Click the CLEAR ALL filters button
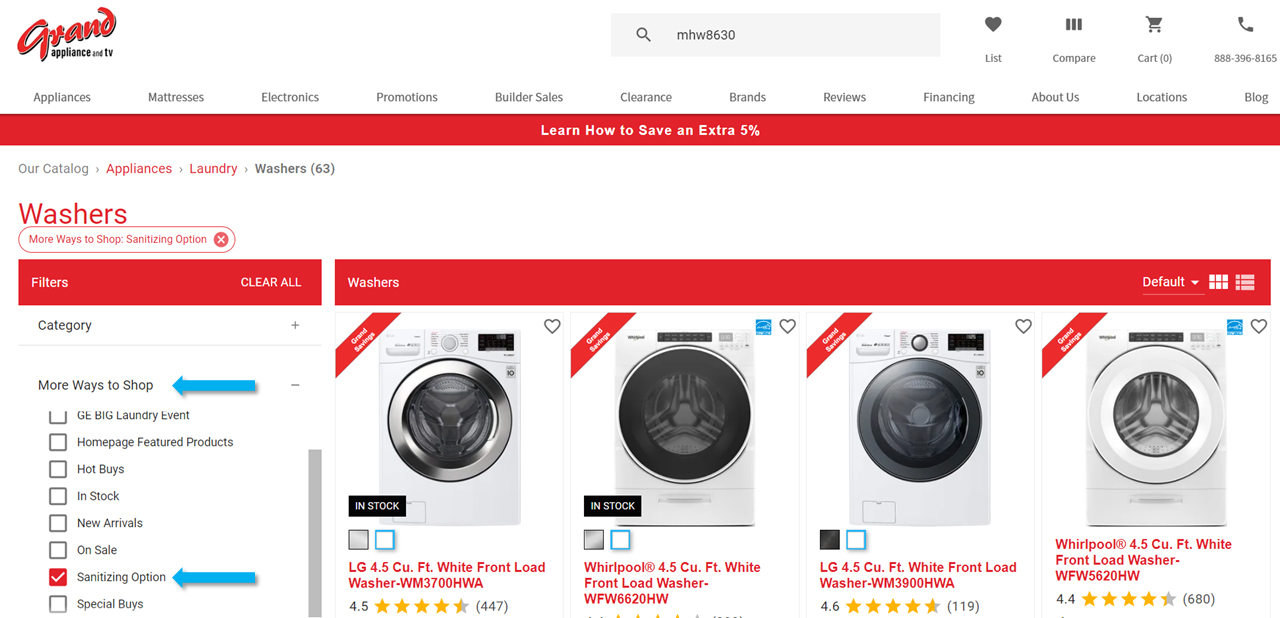The width and height of the screenshot is (1280, 618). [271, 282]
